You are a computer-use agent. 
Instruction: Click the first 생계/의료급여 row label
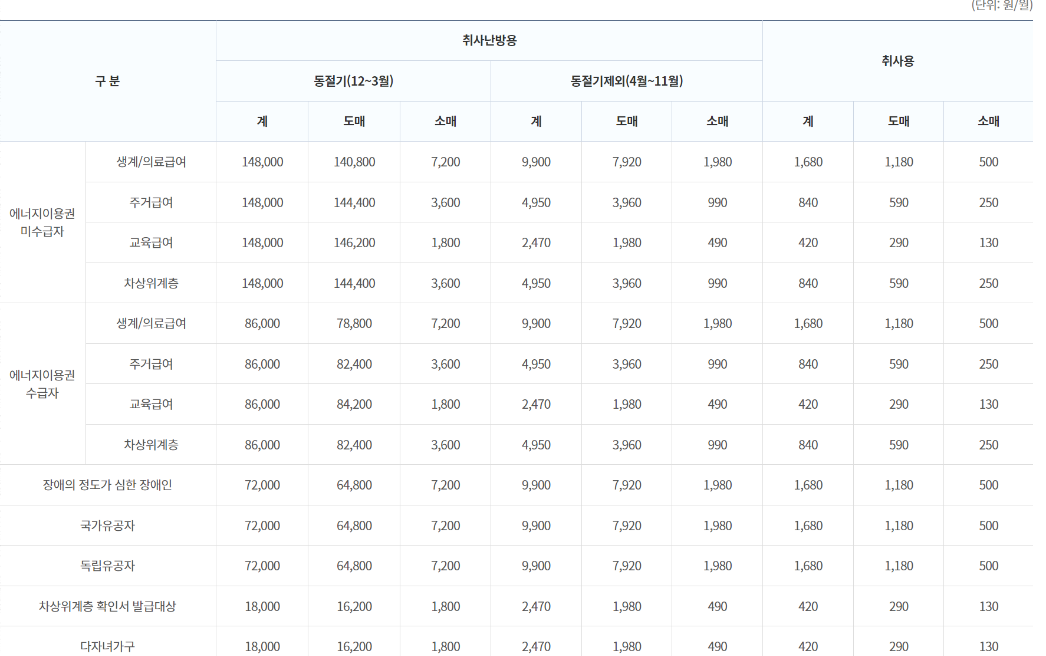tap(150, 161)
